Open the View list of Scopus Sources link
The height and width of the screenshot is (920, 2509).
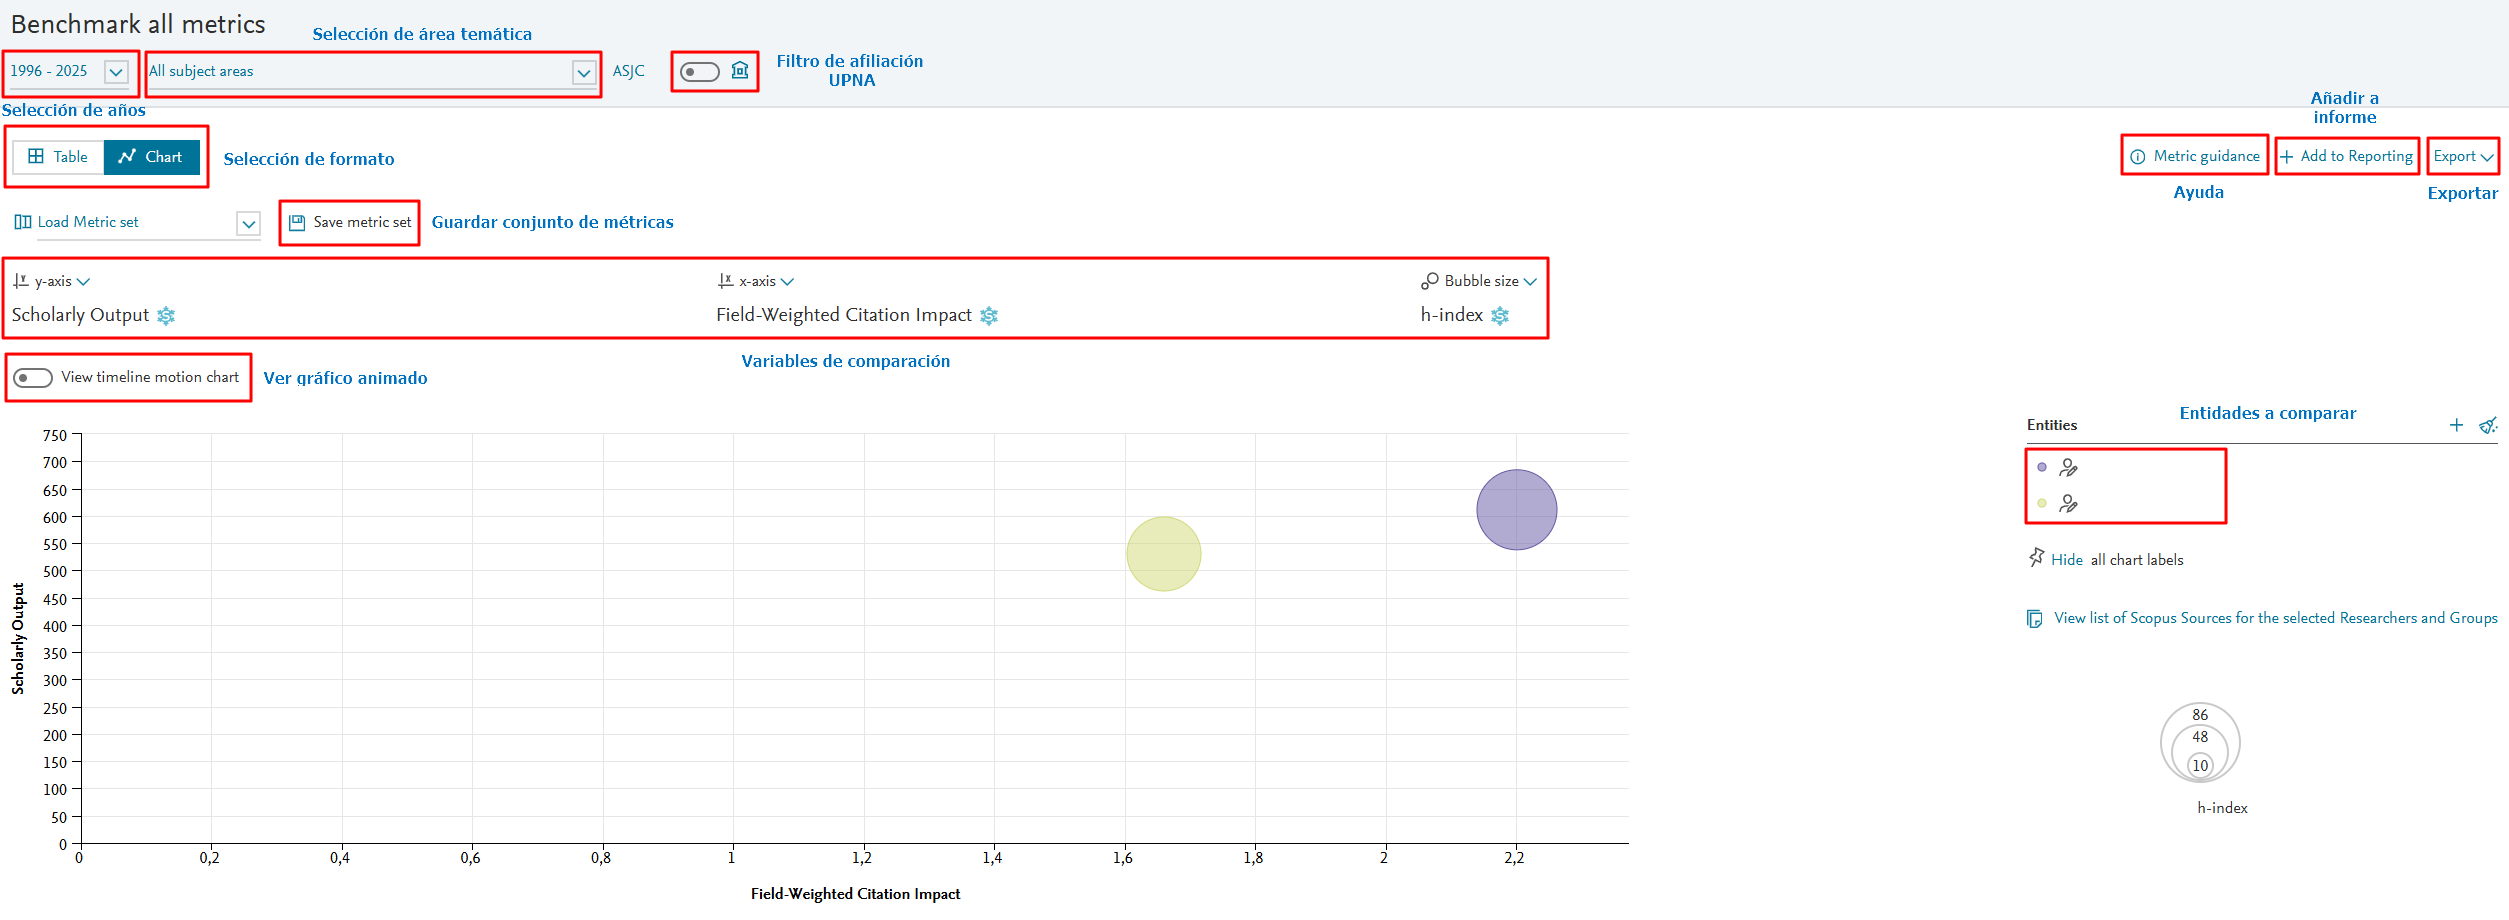tap(2275, 618)
